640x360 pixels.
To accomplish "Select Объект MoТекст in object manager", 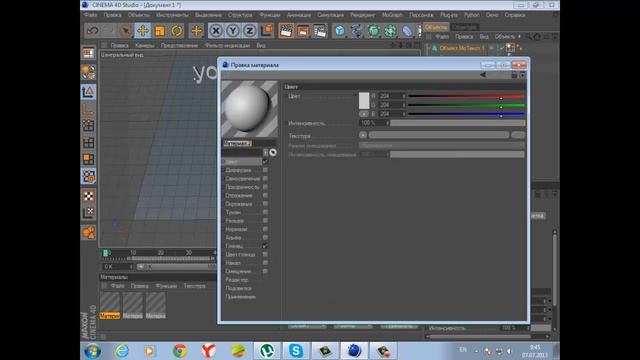I will pyautogui.click(x=462, y=48).
